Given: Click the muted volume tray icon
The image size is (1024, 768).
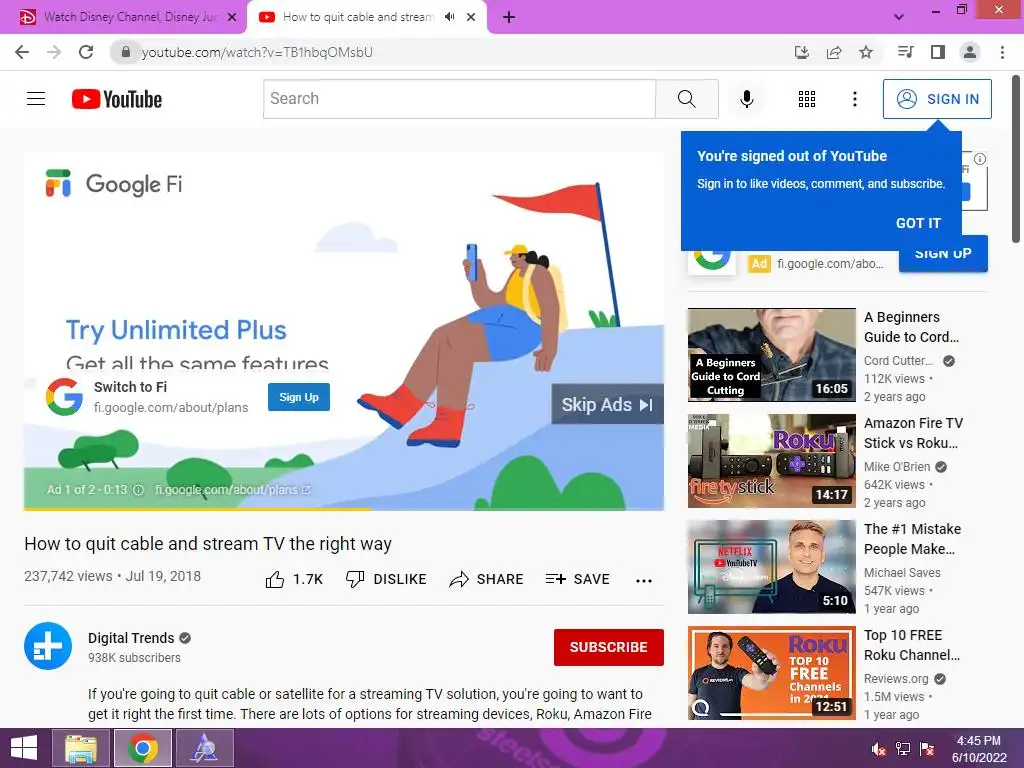Looking at the screenshot, I should pyautogui.click(x=879, y=748).
